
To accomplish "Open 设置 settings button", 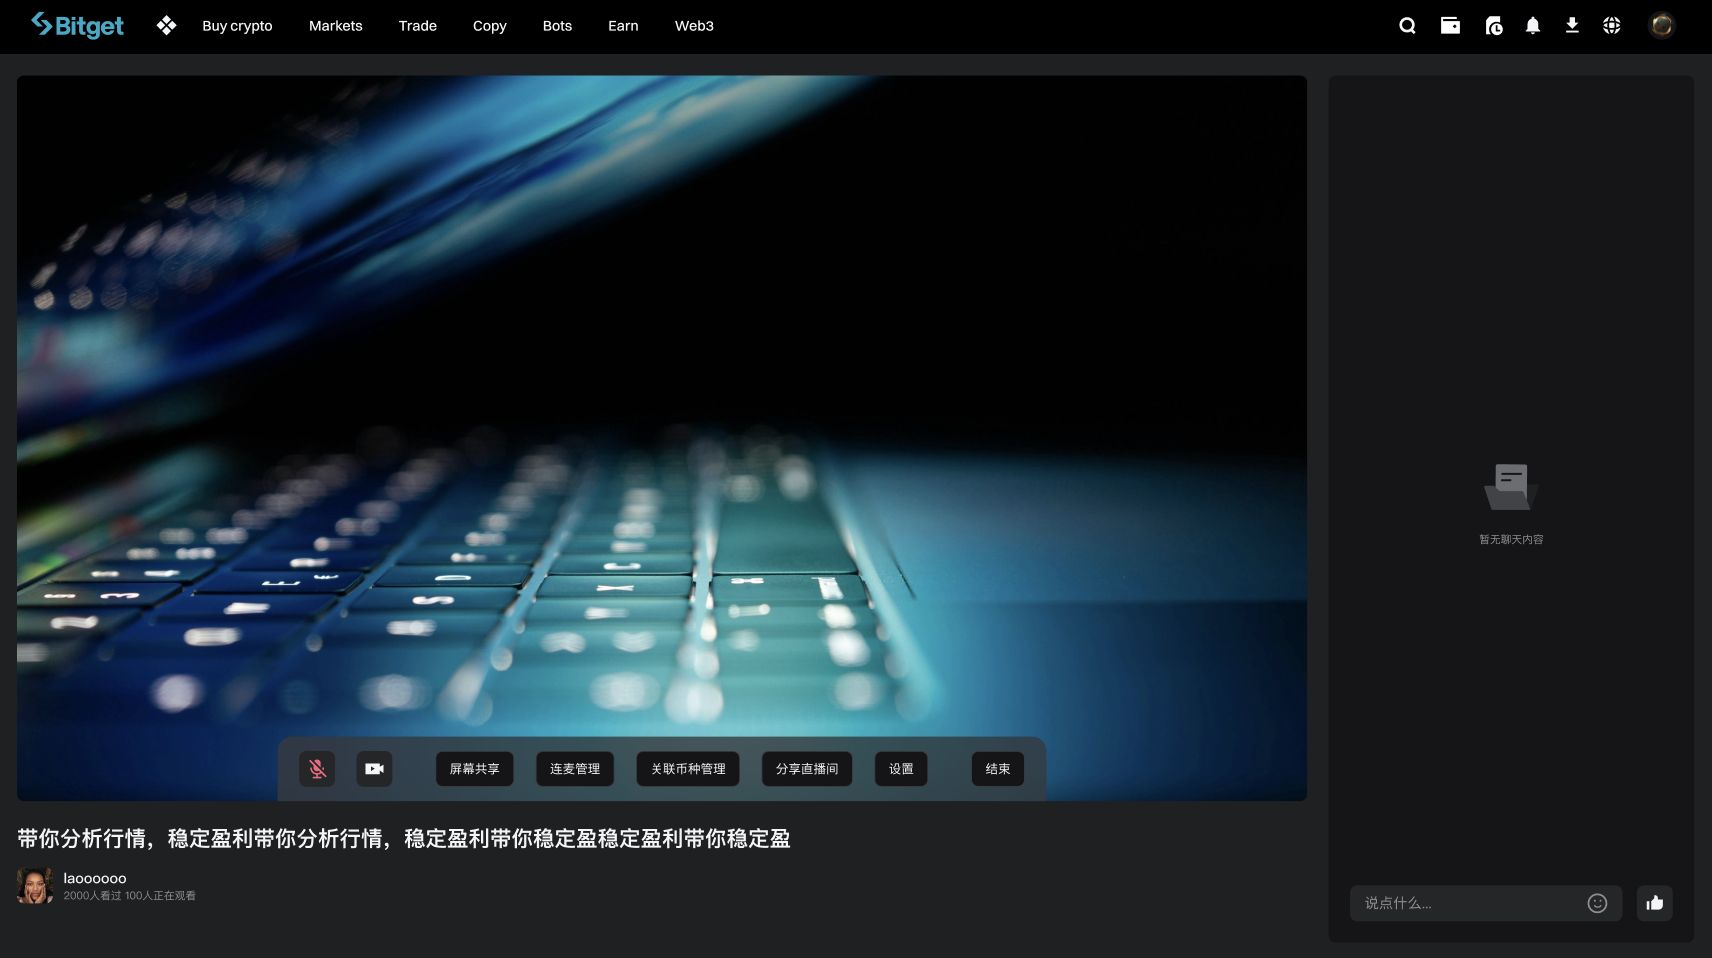I will point(901,769).
